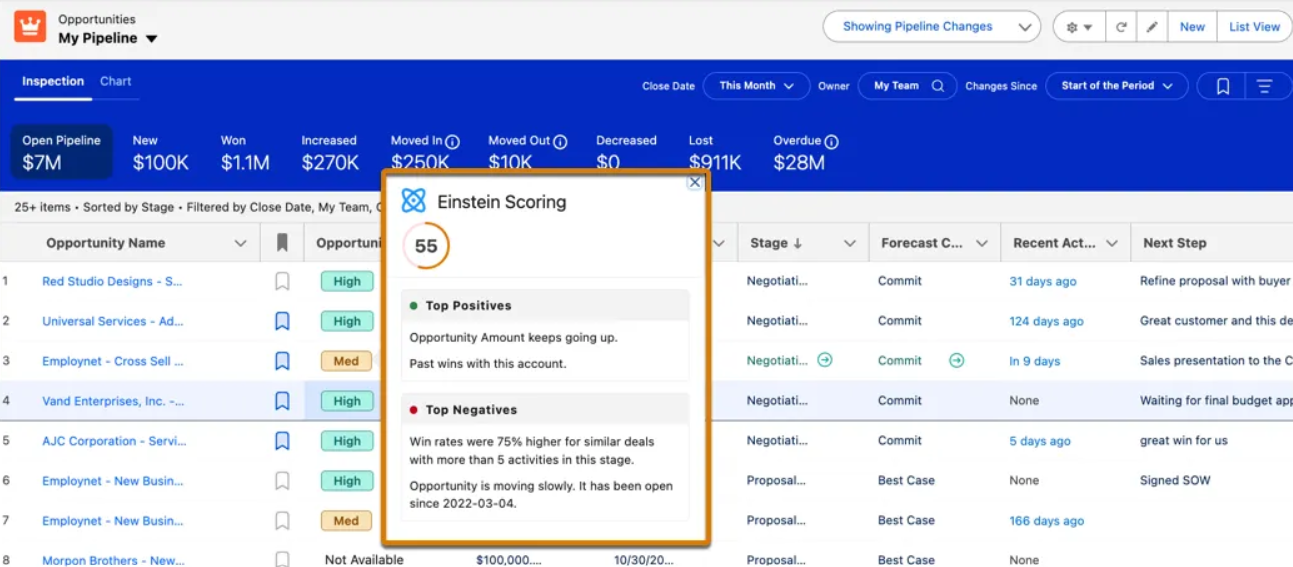Expand the My Pipeline list dropdown
The image size is (1293, 567).
[x=152, y=39]
